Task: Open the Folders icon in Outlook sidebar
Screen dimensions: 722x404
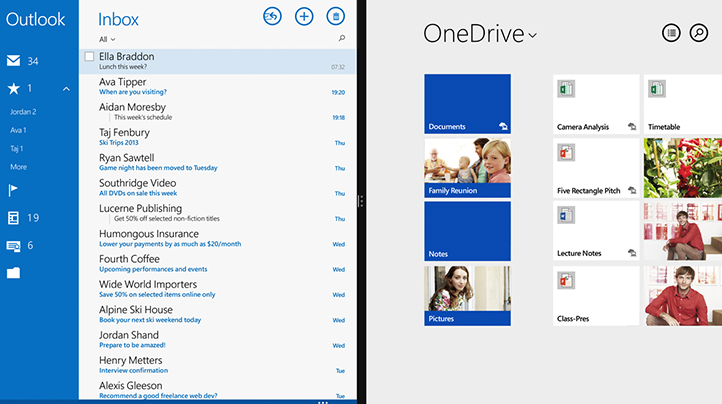Action: (x=14, y=272)
